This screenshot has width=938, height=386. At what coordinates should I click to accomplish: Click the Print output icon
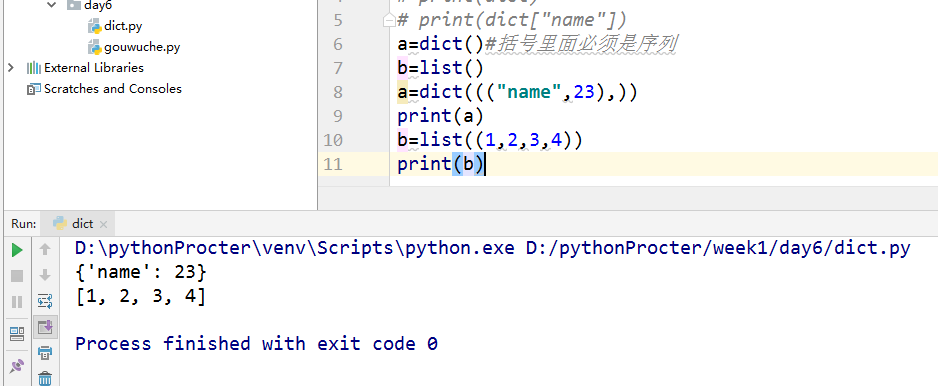[45, 353]
